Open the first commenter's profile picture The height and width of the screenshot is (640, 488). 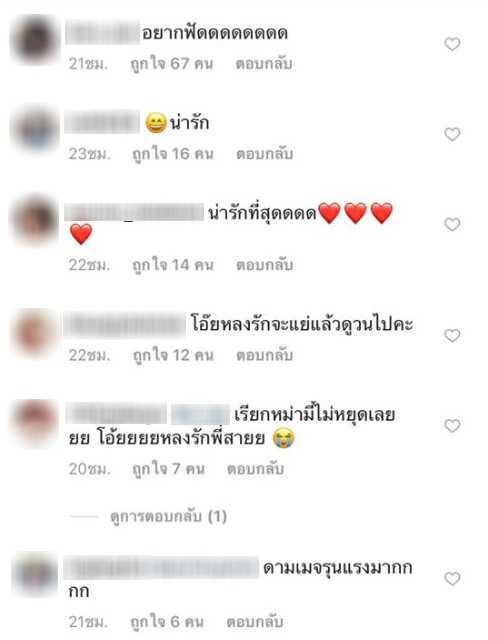pos(35,40)
